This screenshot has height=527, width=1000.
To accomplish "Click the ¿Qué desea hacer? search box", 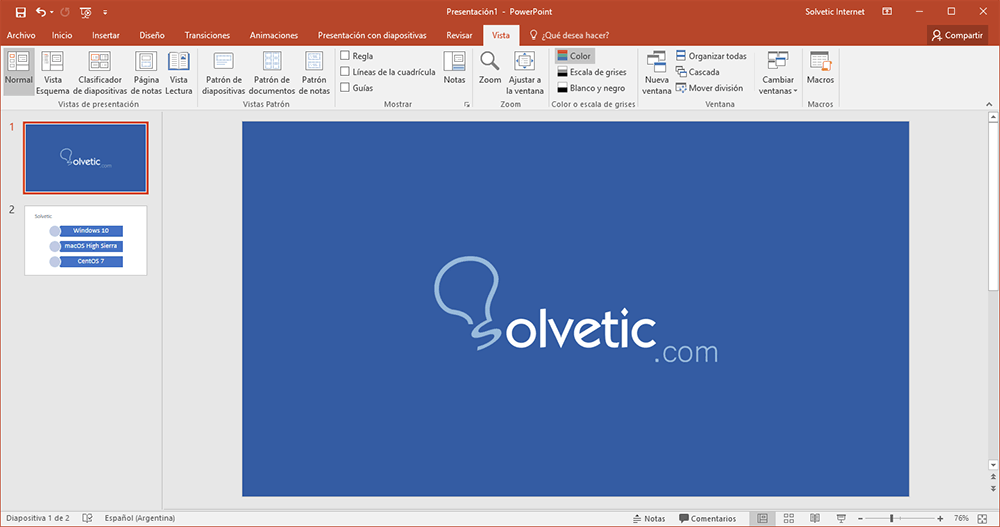I will pos(570,35).
